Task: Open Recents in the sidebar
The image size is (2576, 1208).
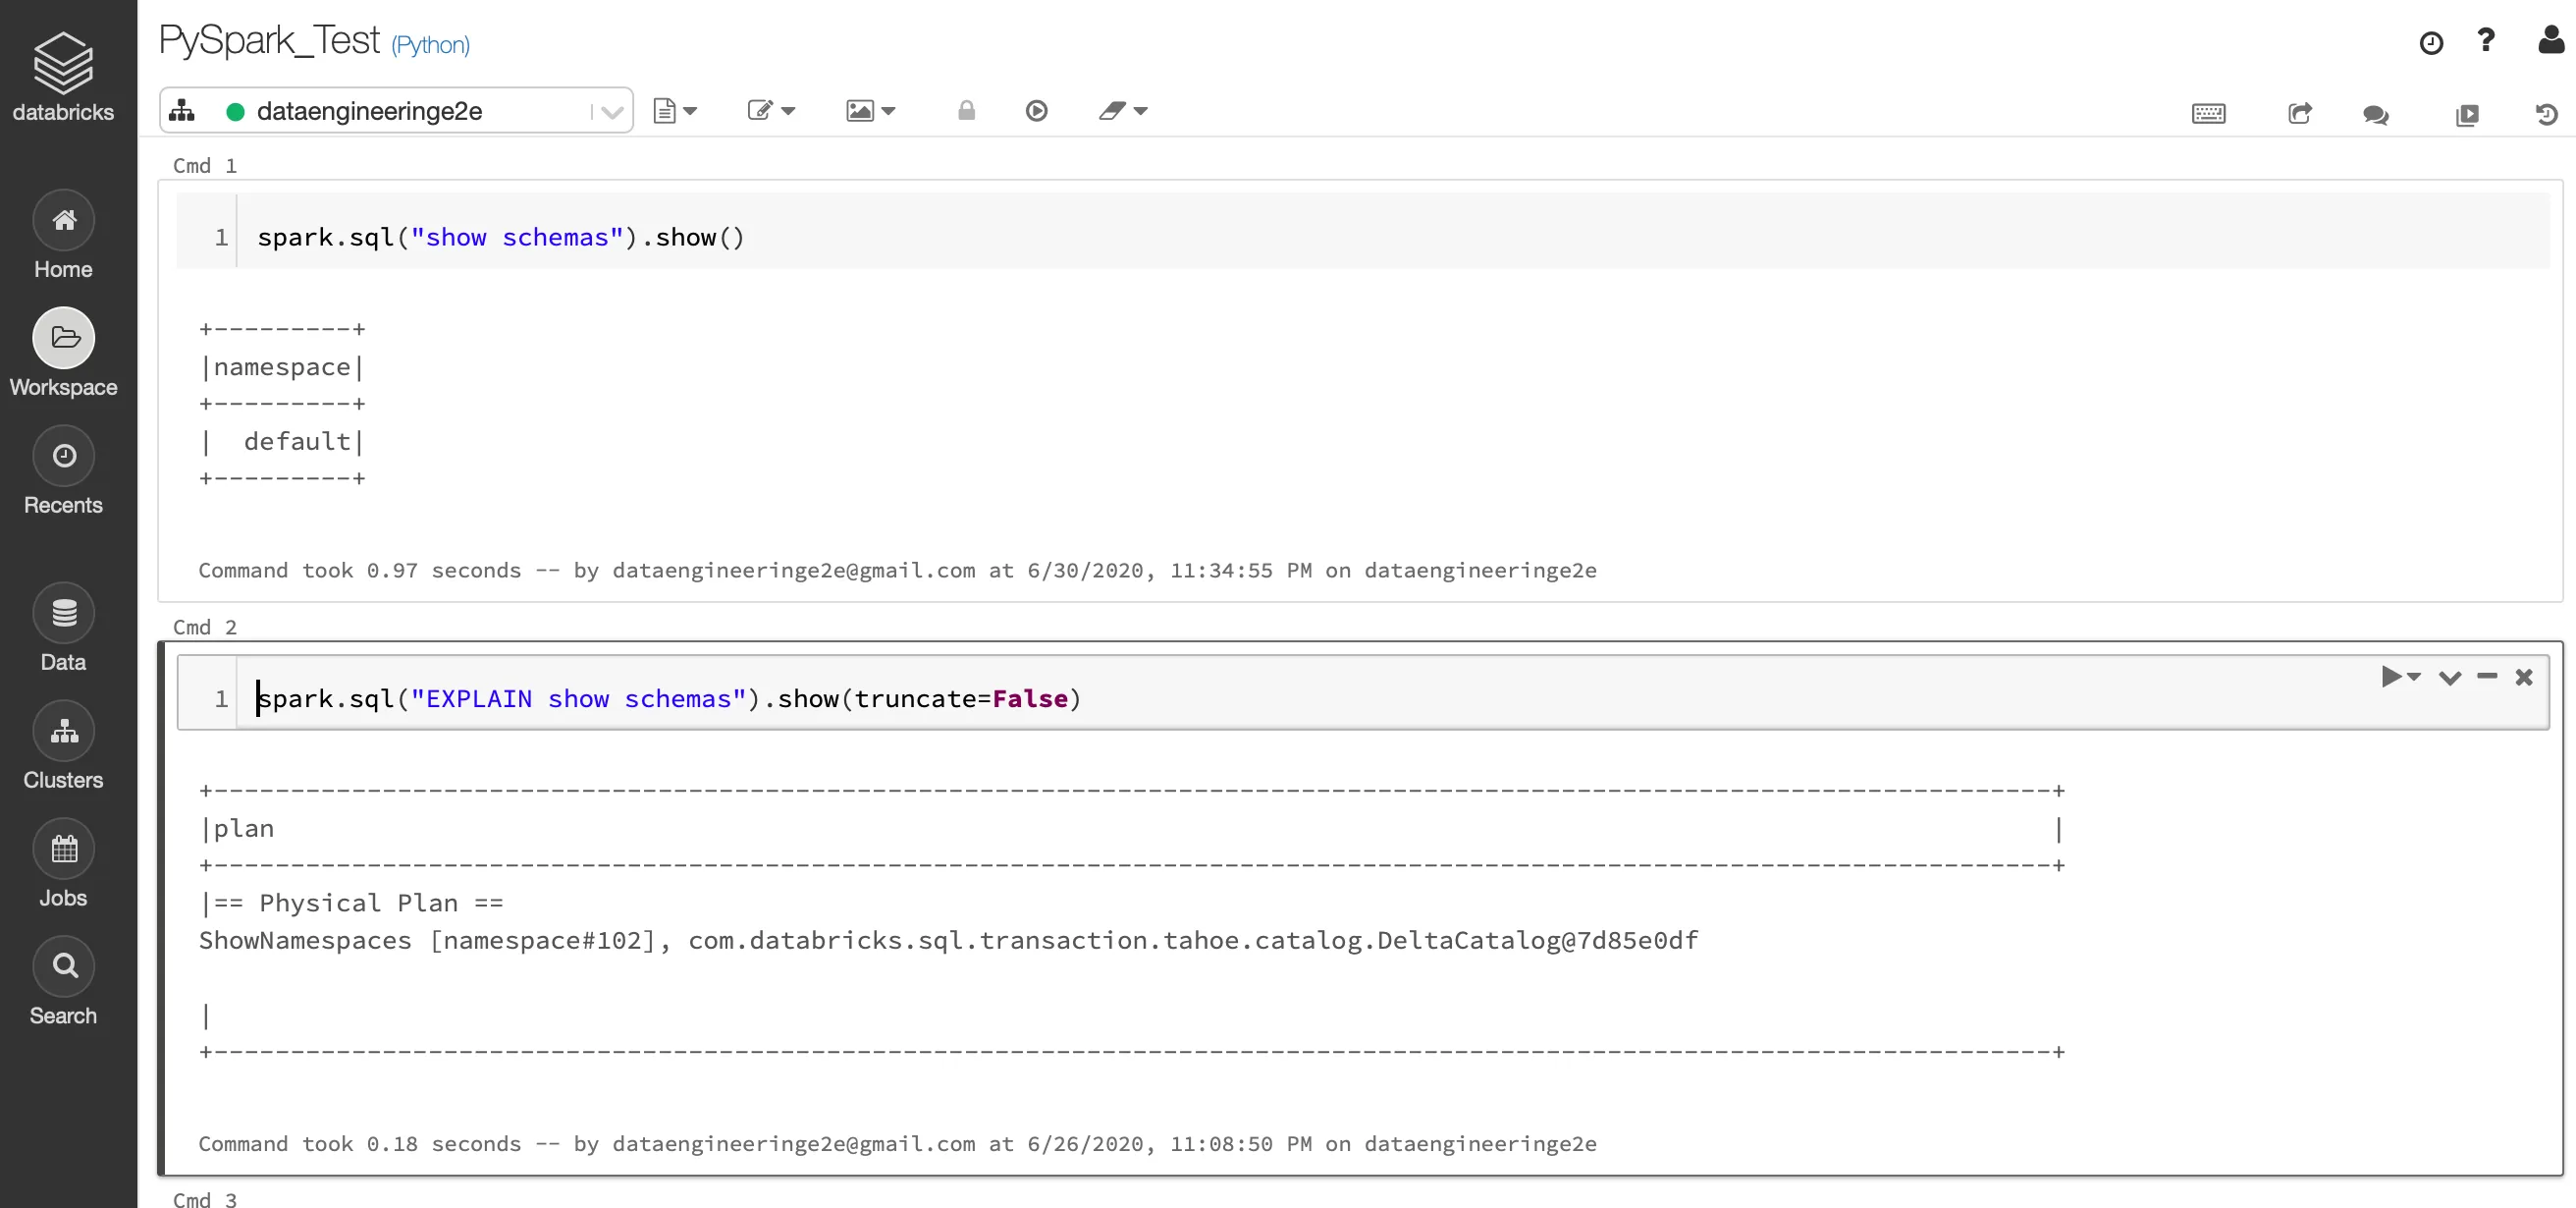Action: 64,456
